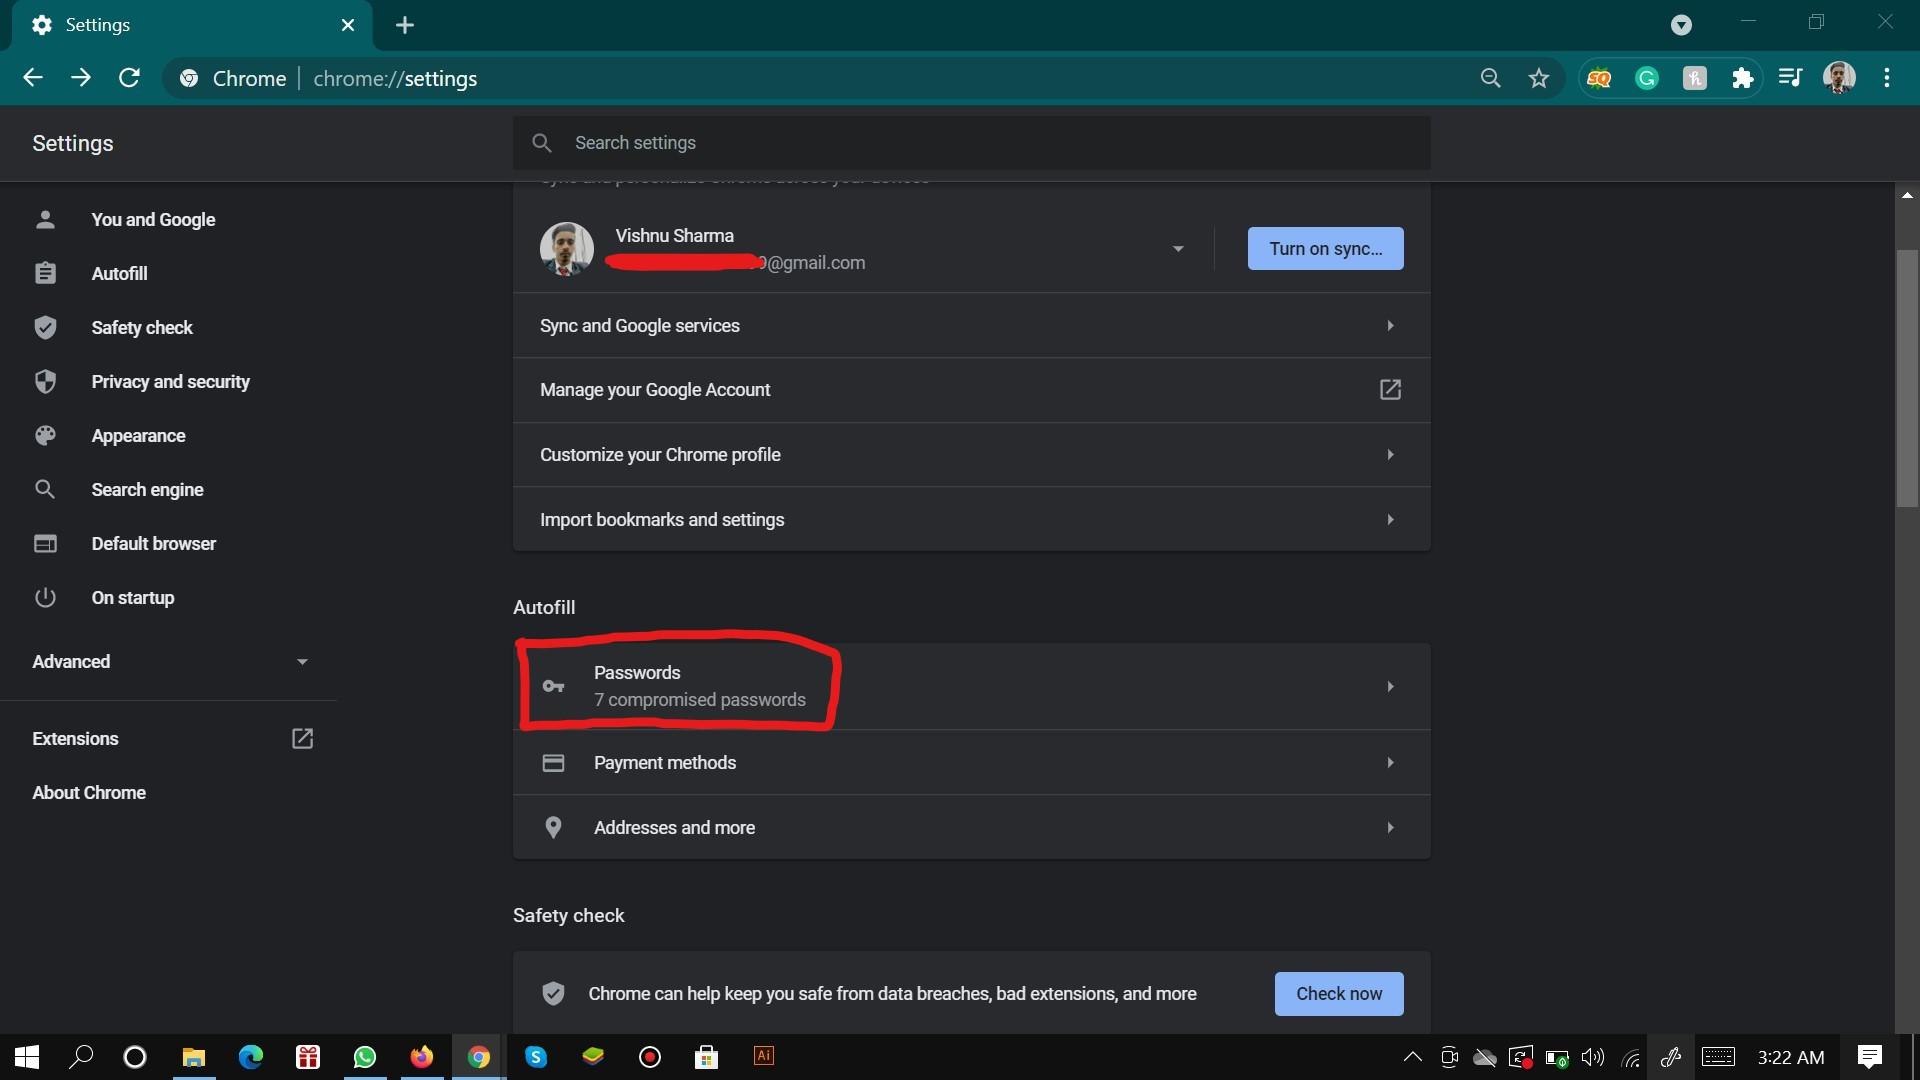Bookmark this page with the star
The image size is (1920, 1080).
click(x=1539, y=78)
